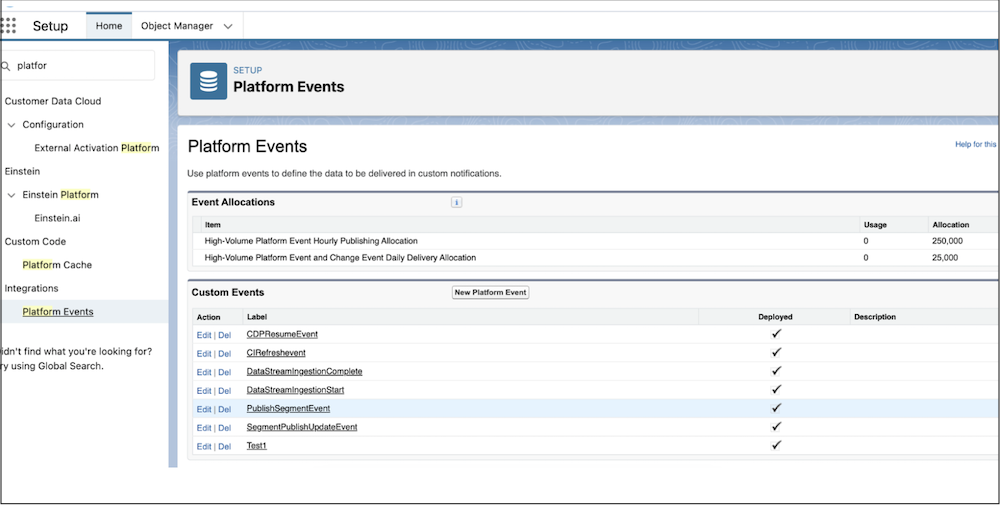Viewport: 1000px width, 506px height.
Task: Click the Allocation column header
Action: pyautogui.click(x=950, y=225)
